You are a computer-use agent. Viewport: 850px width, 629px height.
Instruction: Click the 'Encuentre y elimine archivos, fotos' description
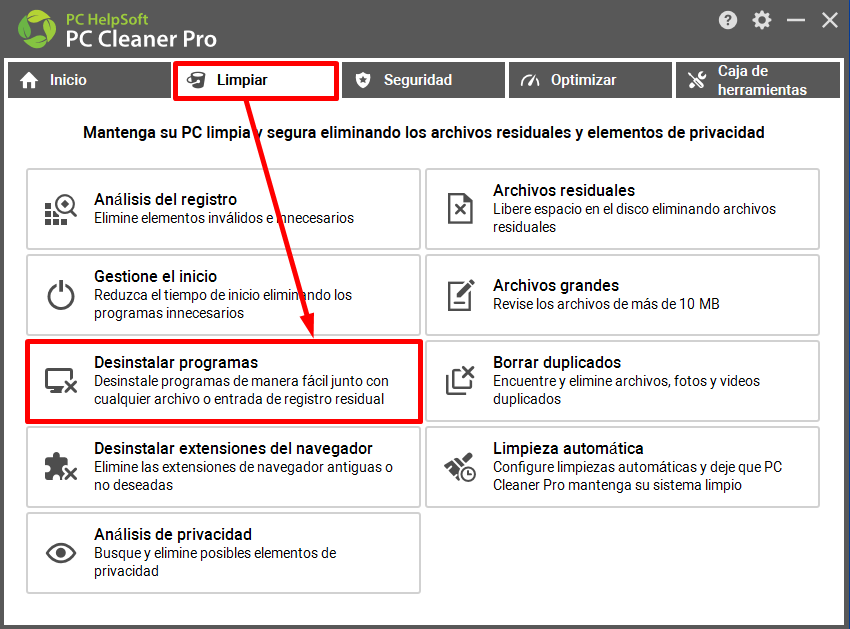[626, 390]
